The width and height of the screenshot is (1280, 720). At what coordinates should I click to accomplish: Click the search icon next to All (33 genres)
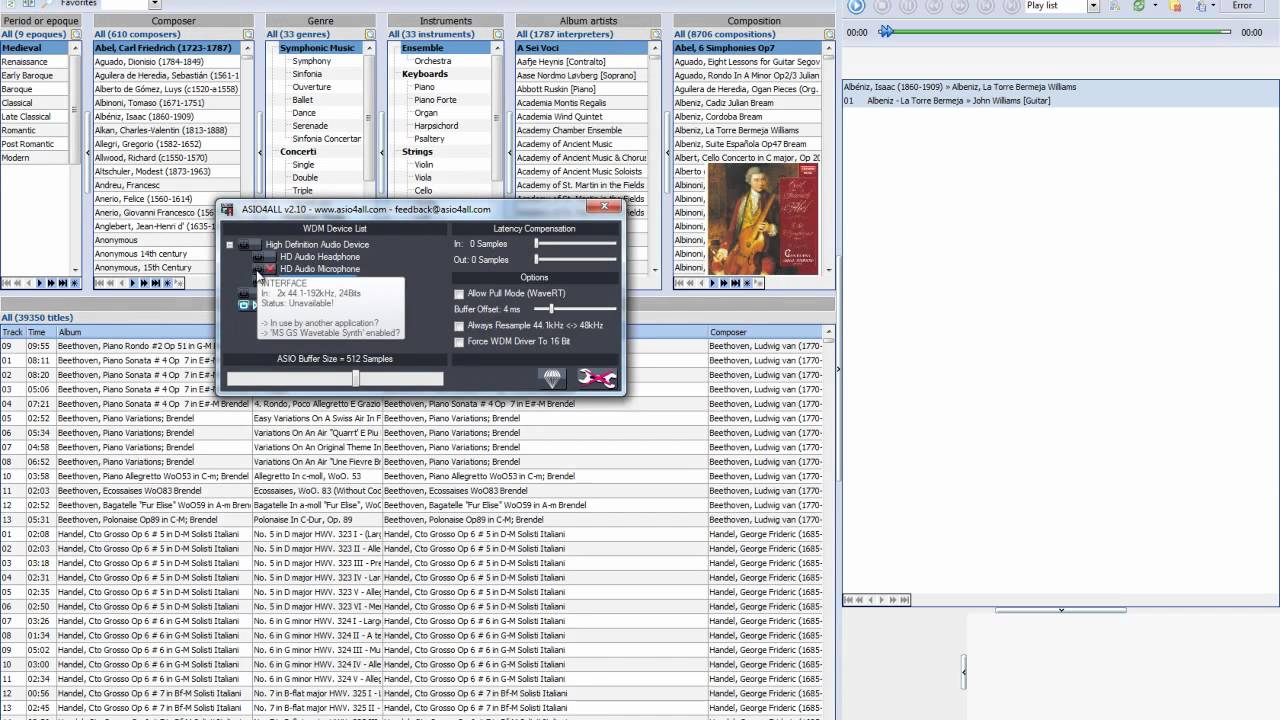tap(370, 34)
